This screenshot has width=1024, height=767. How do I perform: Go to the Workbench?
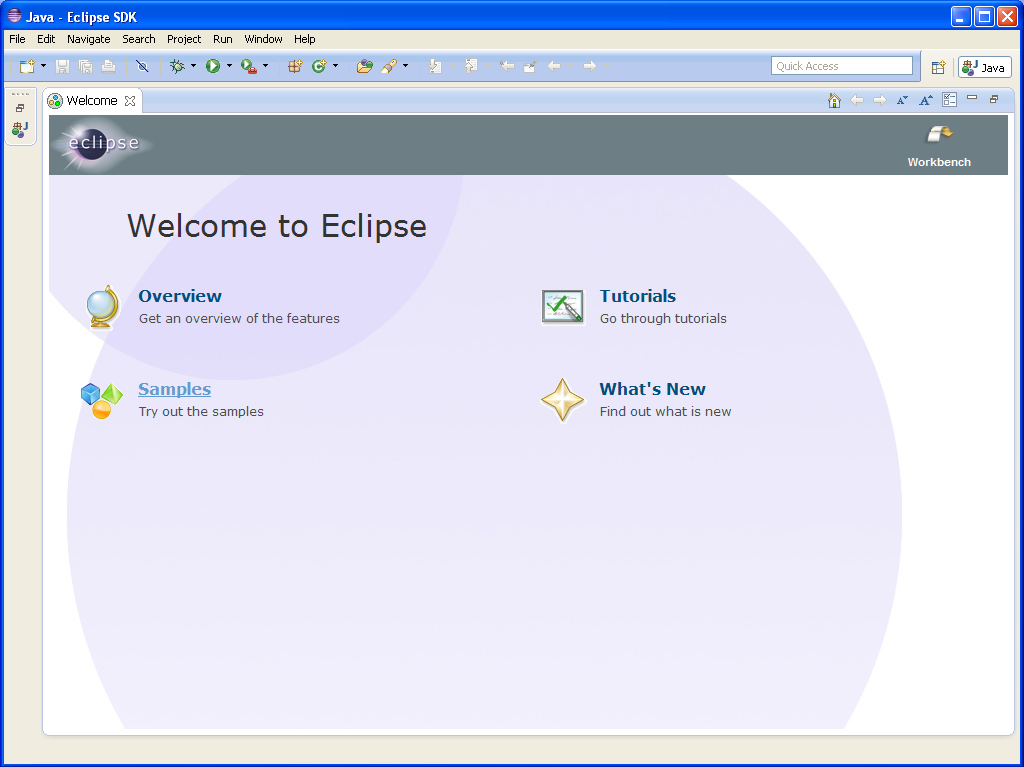coord(939,146)
